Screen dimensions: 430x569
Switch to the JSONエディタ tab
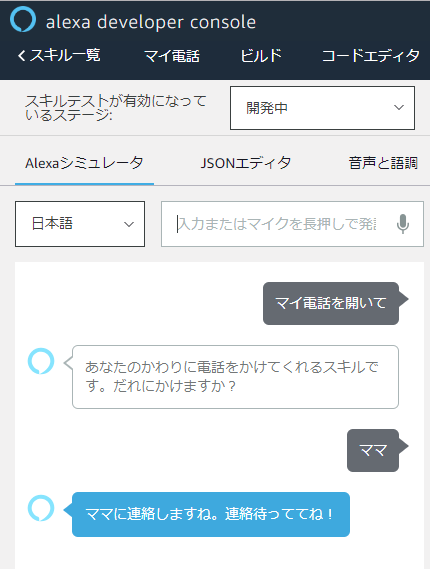246,163
